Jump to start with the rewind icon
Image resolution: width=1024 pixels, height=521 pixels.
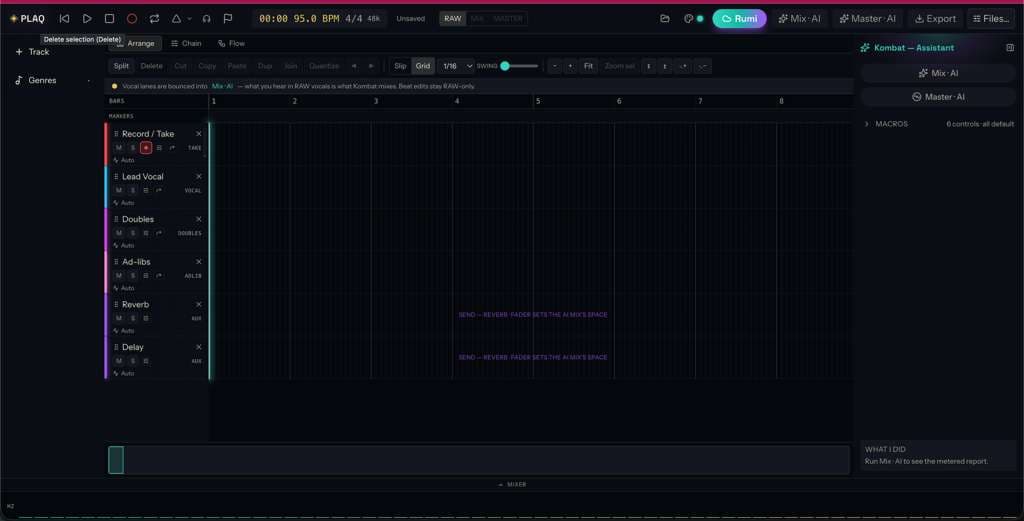(64, 19)
